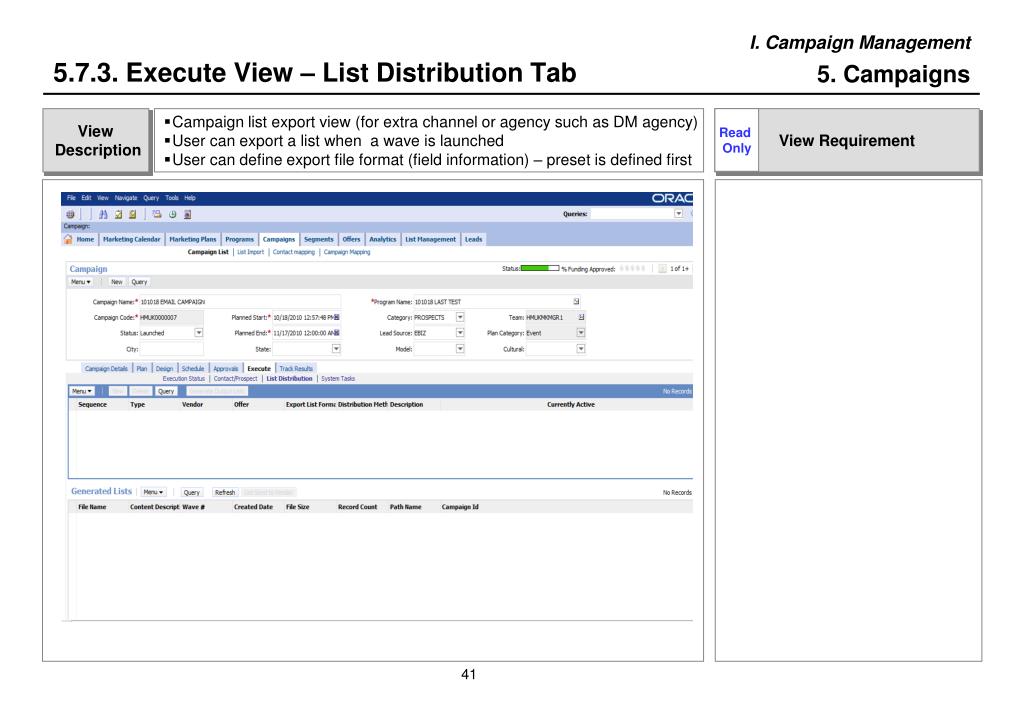Image resolution: width=1023 pixels, height=708 pixels.
Task: Open the Edit menu
Action: point(86,198)
